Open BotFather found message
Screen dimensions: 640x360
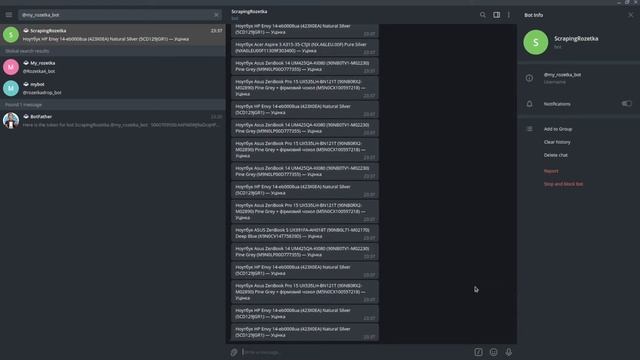113,120
